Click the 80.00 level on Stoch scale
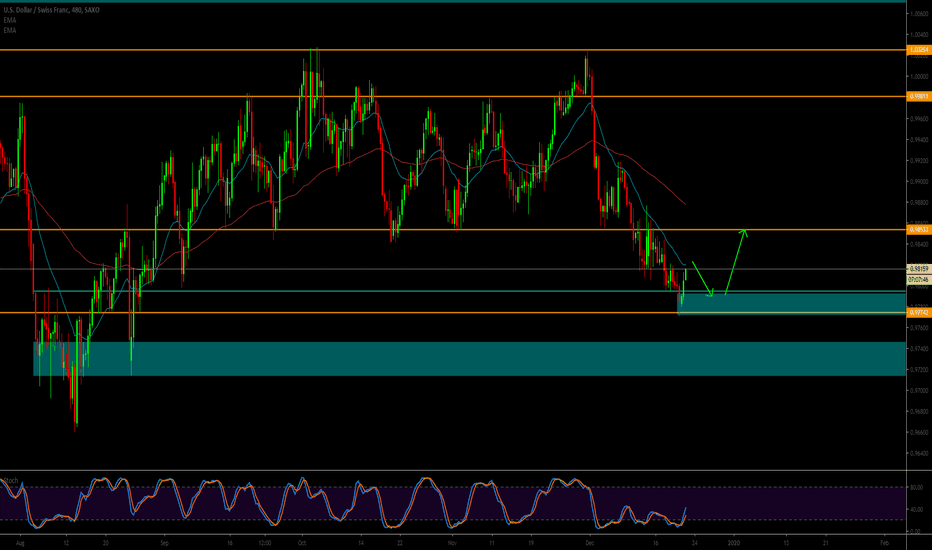932x550 pixels. click(x=916, y=488)
